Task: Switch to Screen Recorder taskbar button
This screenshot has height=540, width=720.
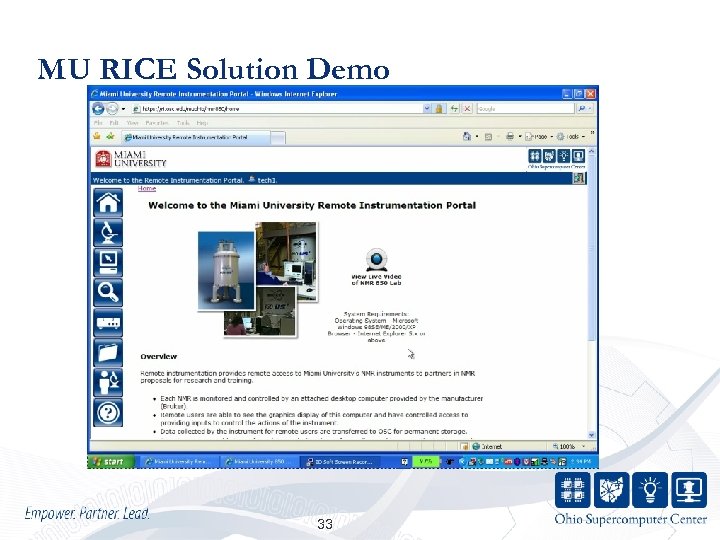Action: 341,461
